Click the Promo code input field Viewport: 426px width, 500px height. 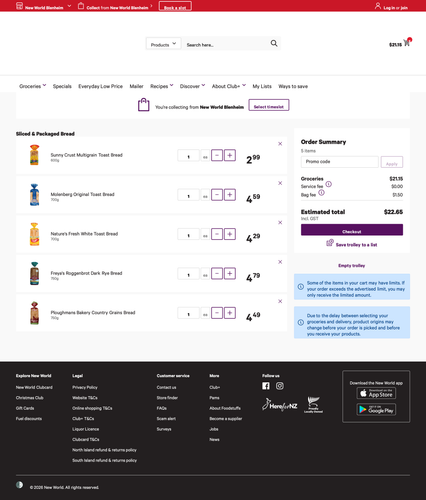[340, 162]
